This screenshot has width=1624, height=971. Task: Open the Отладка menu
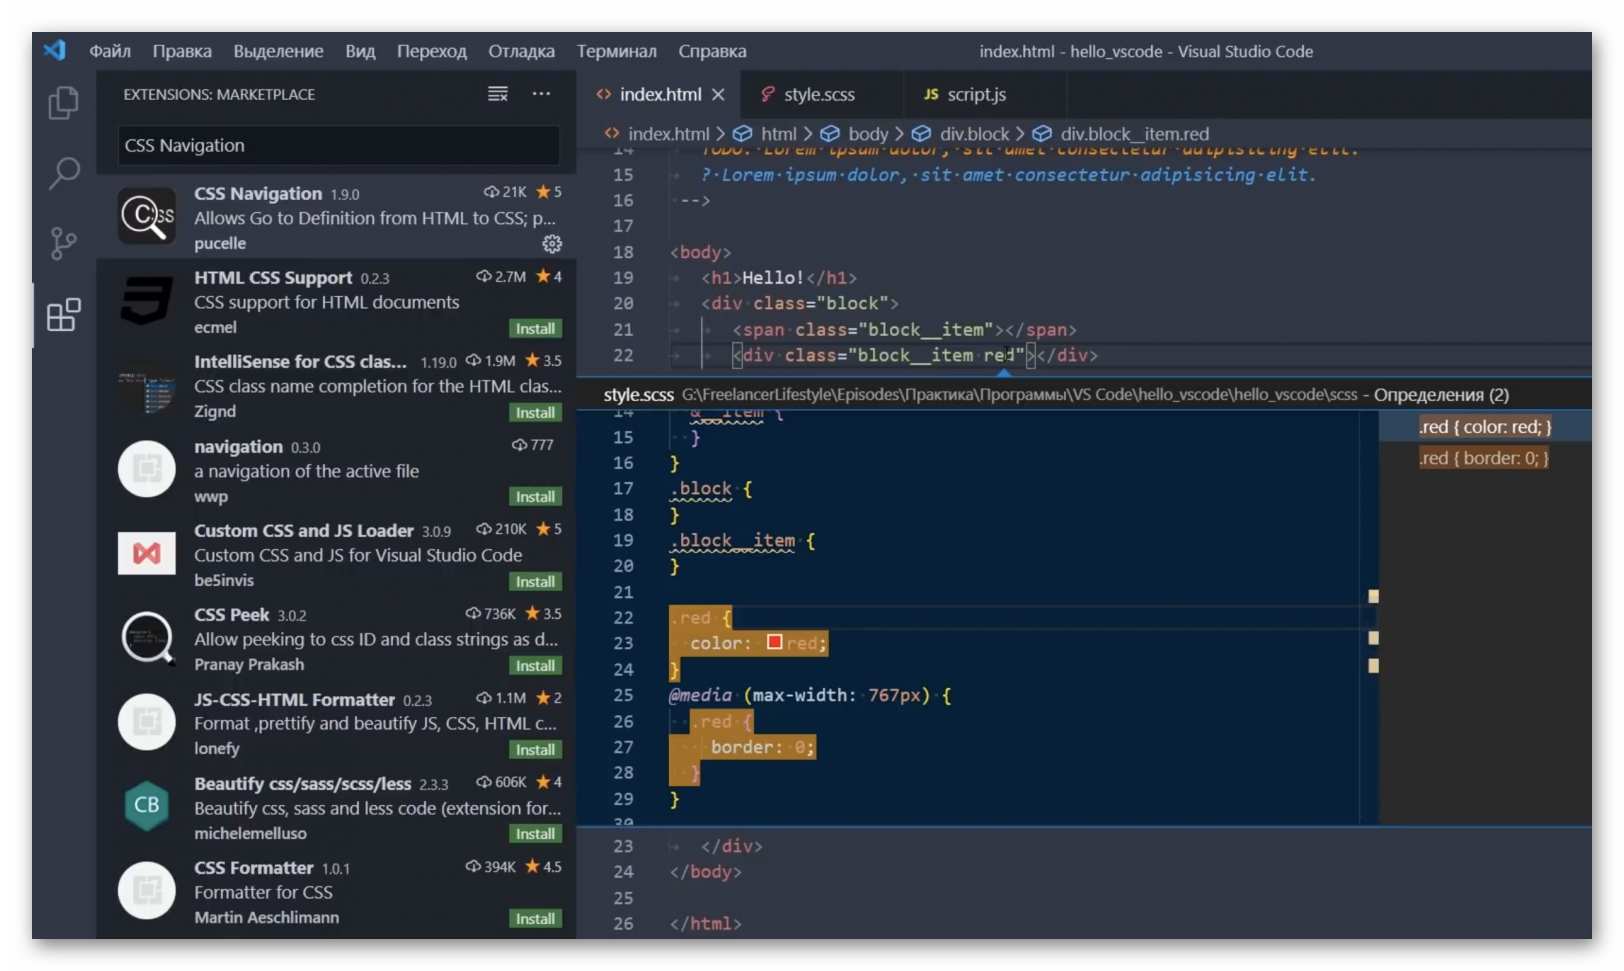[521, 51]
